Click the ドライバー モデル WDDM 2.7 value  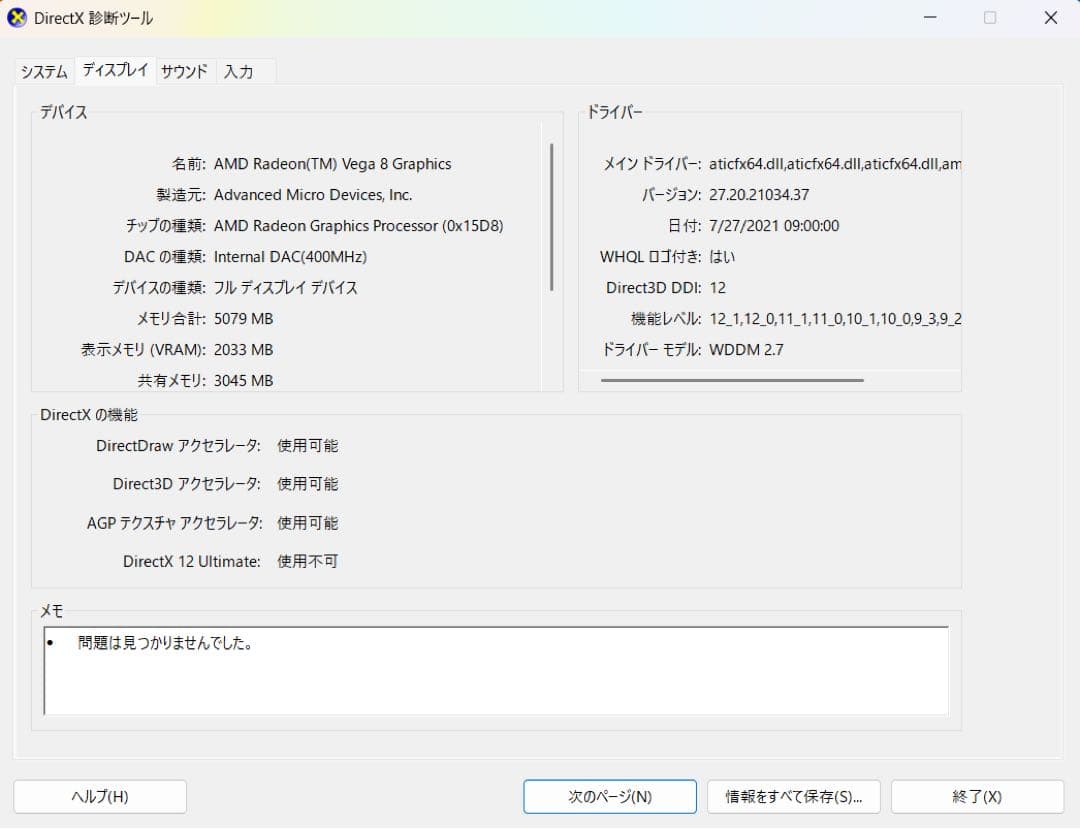[747, 350]
